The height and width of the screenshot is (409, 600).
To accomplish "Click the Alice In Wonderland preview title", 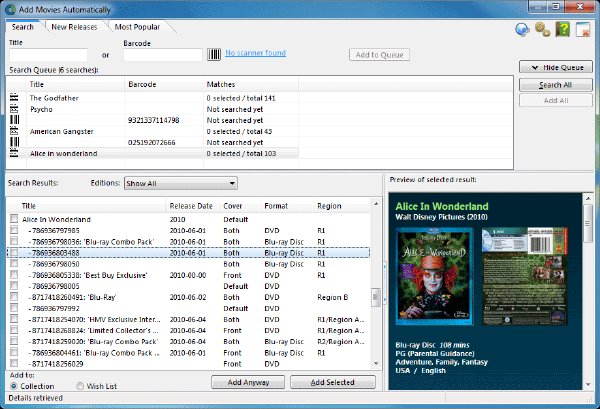I will [x=442, y=207].
